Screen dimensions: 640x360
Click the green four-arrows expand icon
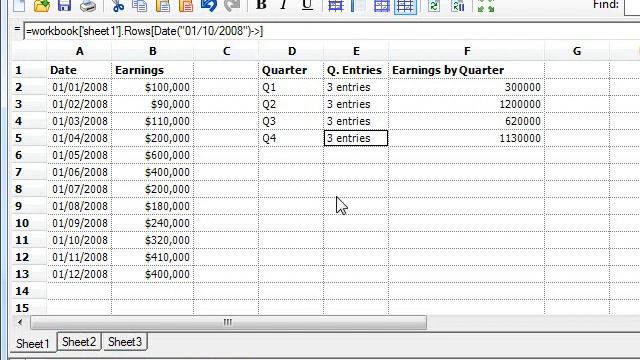[486, 6]
